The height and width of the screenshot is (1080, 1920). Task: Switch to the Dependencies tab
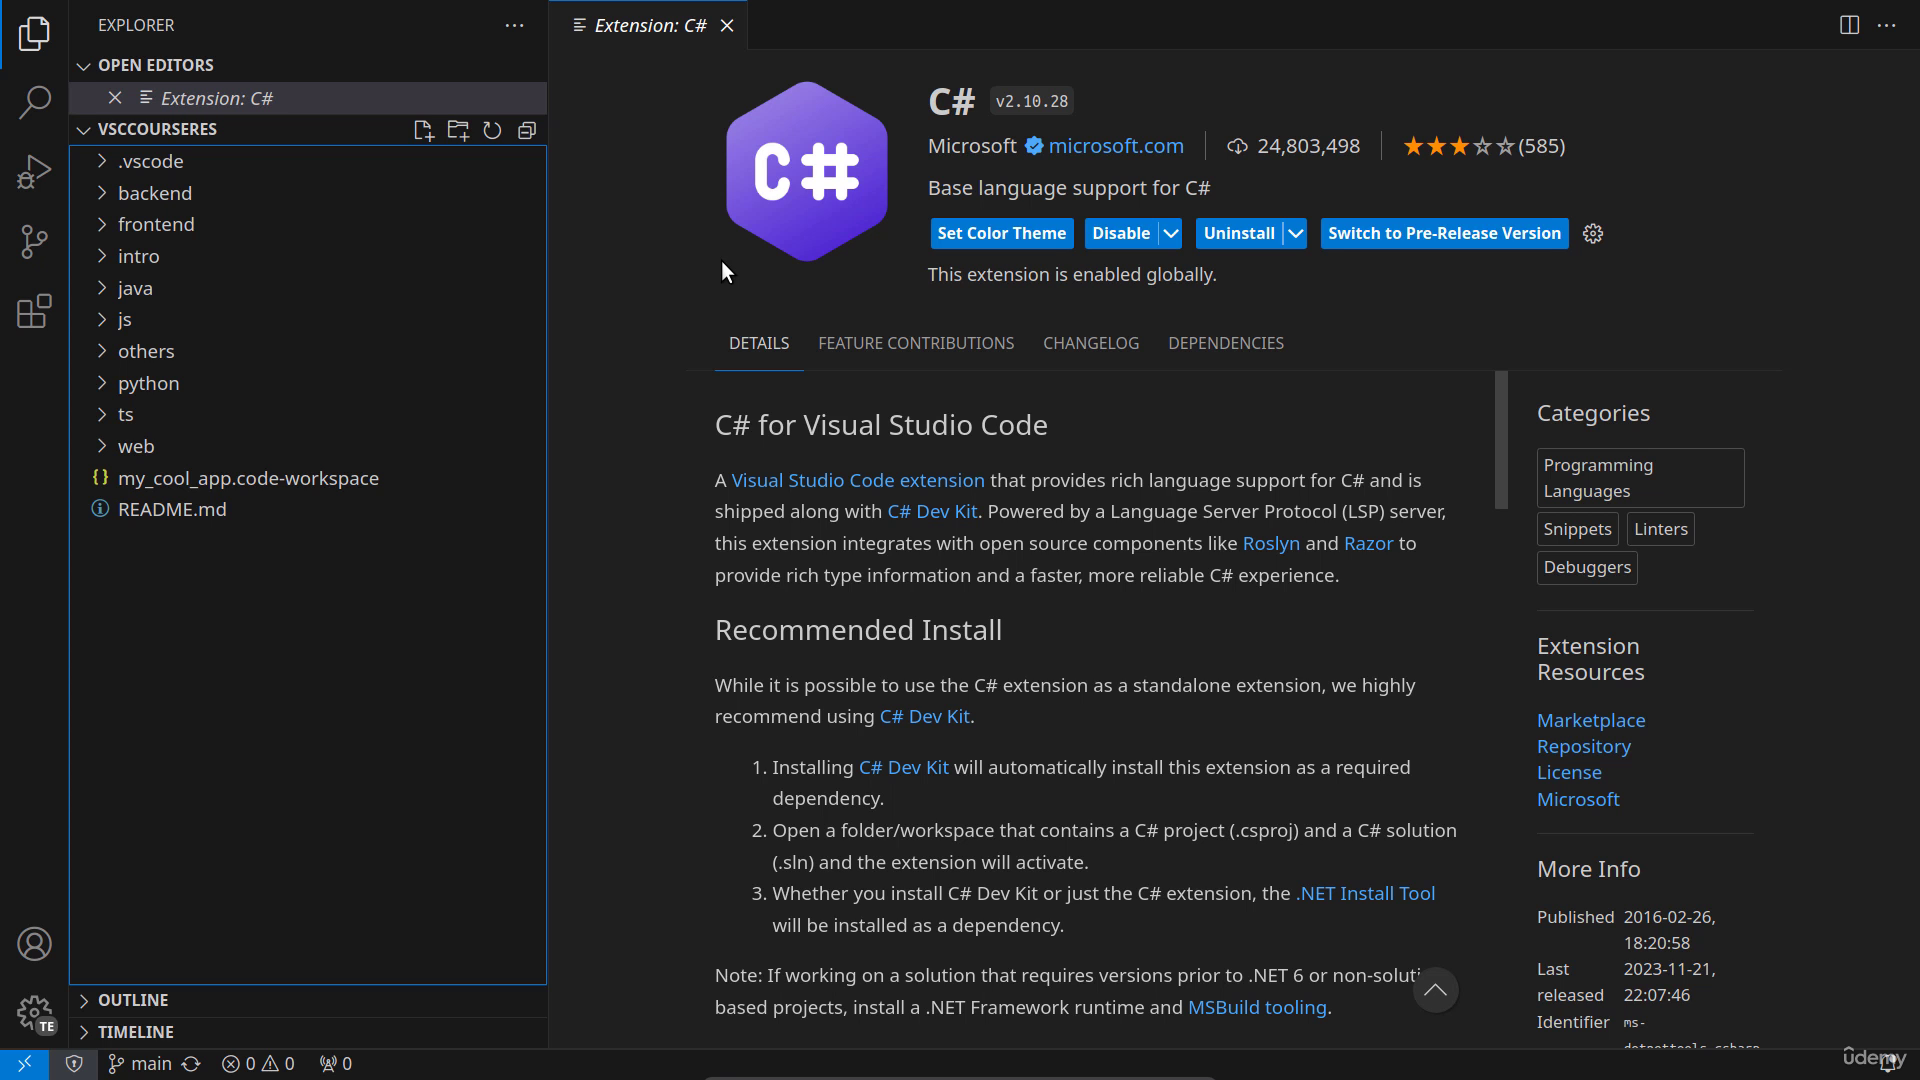1226,343
